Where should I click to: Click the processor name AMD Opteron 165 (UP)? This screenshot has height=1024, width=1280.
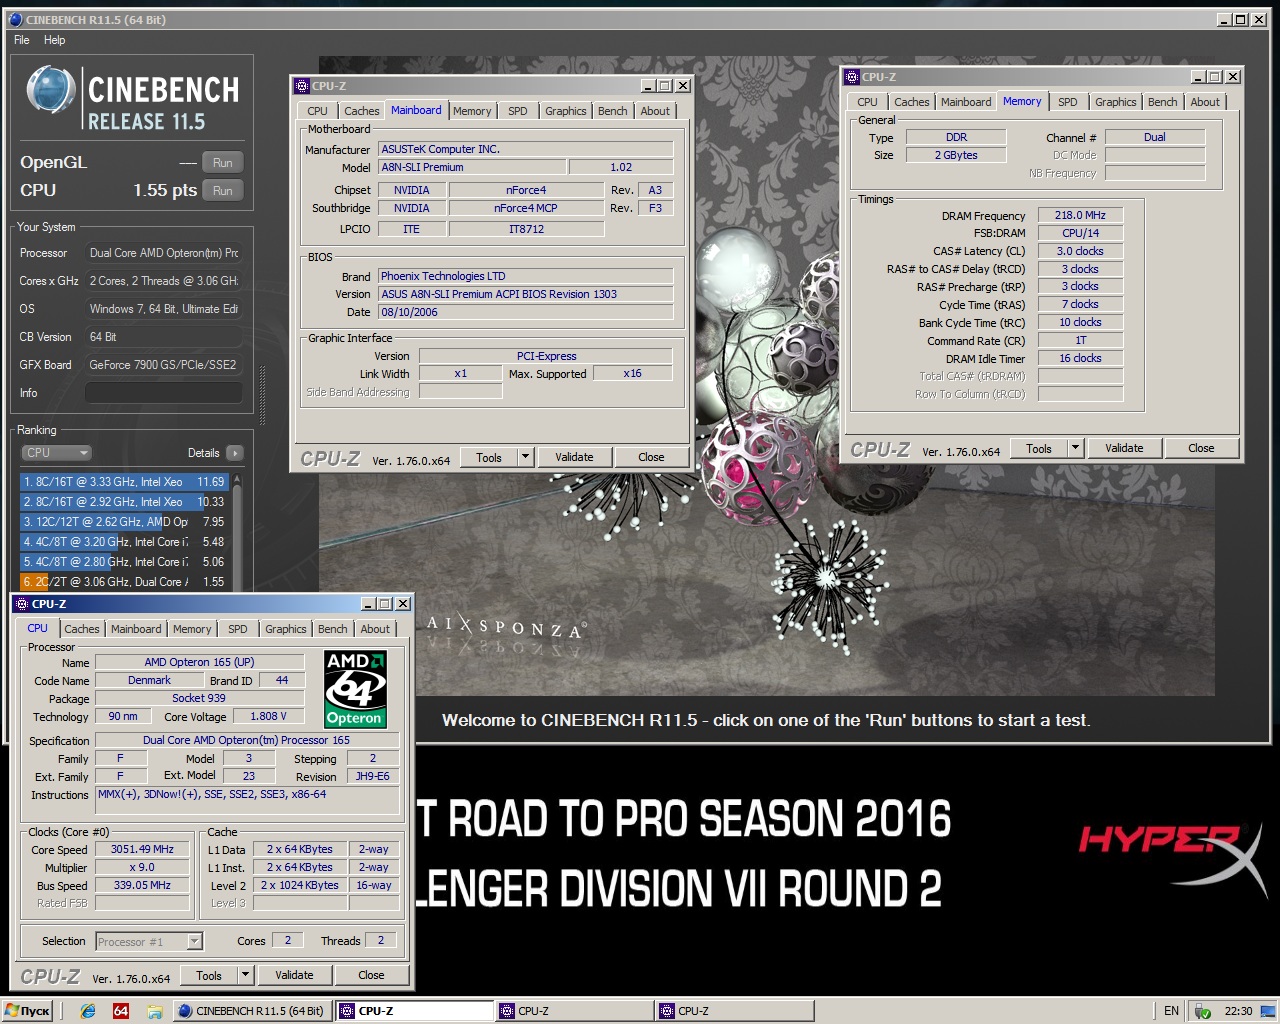coord(200,662)
